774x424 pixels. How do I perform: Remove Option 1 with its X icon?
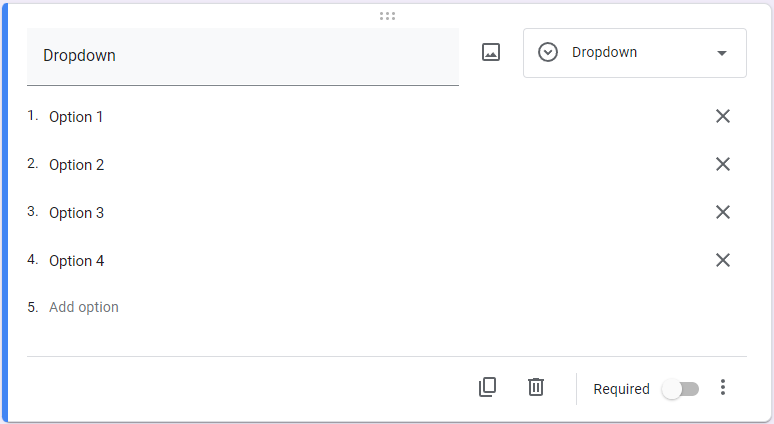tap(723, 116)
